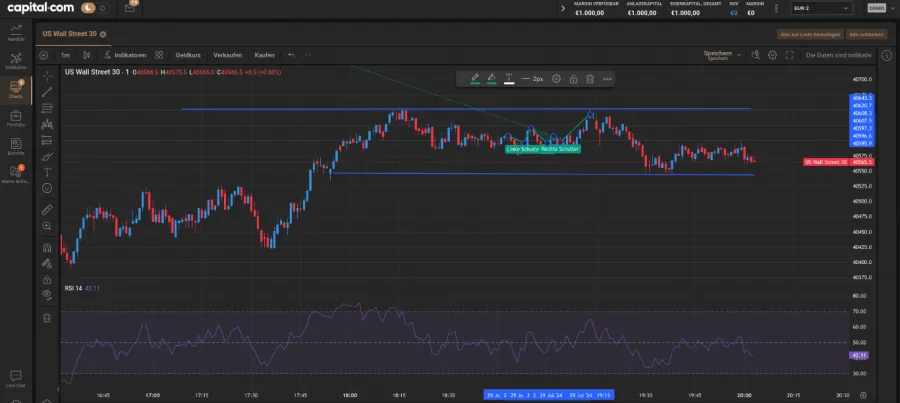This screenshot has height=403, width=900.
Task: Open the Portfolio section in sidebar
Action: click(15, 118)
